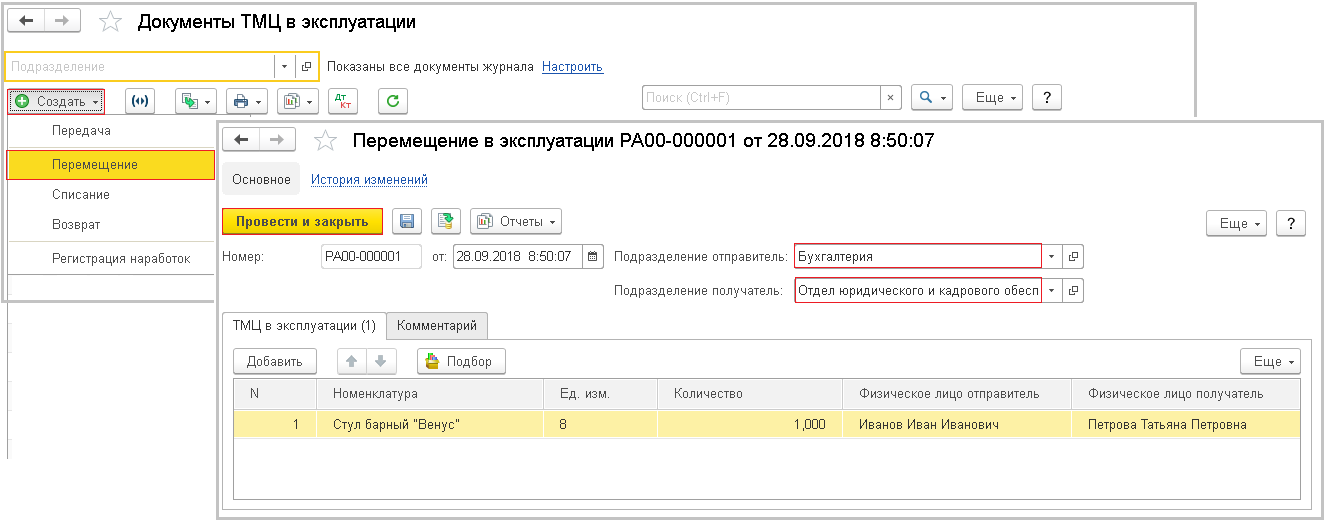The image size is (1335, 530).
Task: Open the calendar picker next to the date
Action: tap(593, 257)
